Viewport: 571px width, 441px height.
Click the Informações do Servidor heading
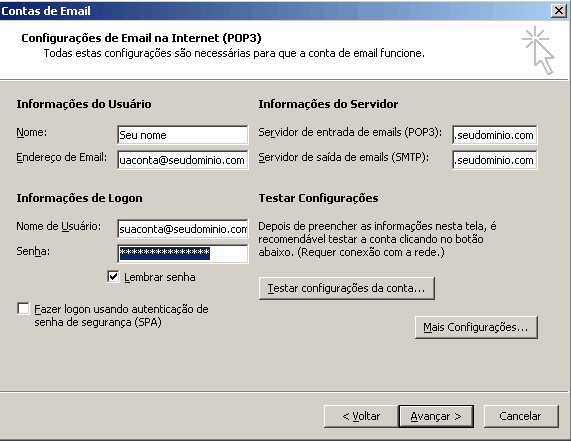[x=328, y=104]
